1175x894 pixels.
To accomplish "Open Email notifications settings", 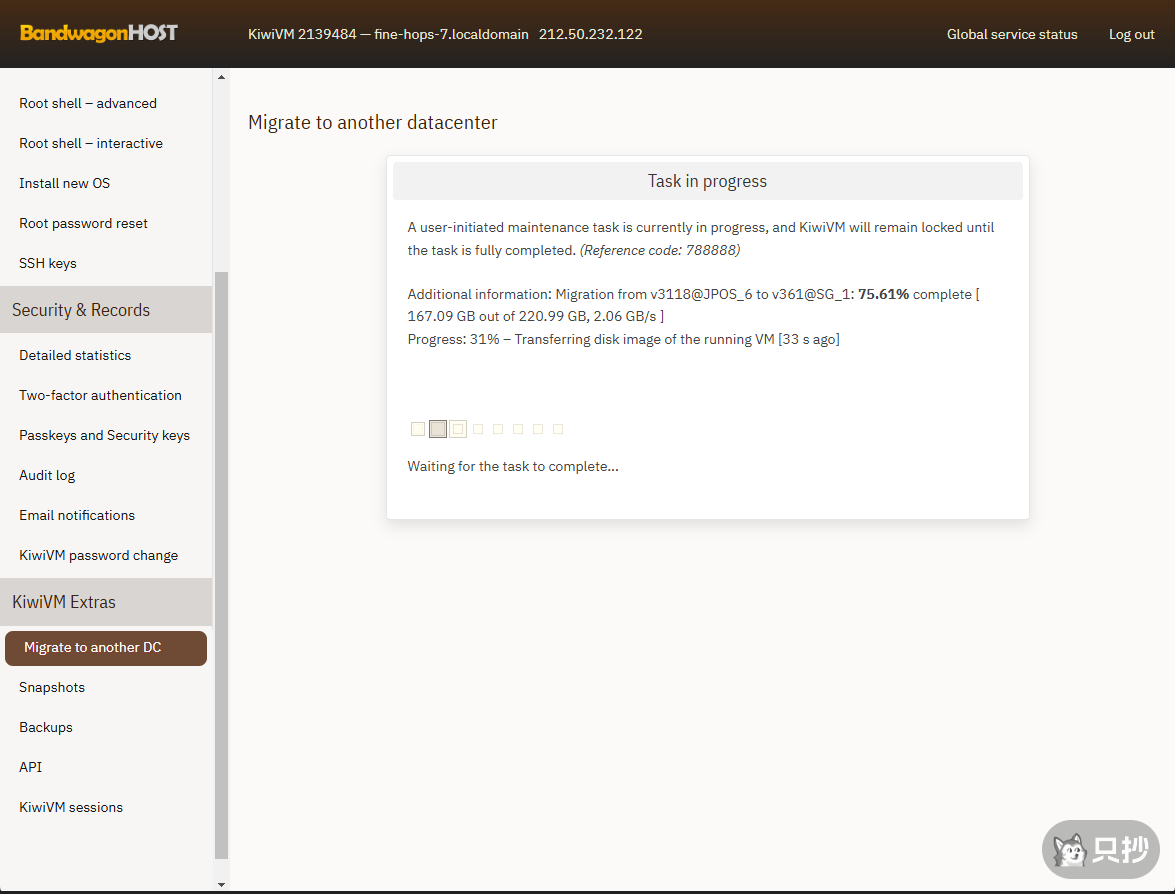I will point(77,516).
